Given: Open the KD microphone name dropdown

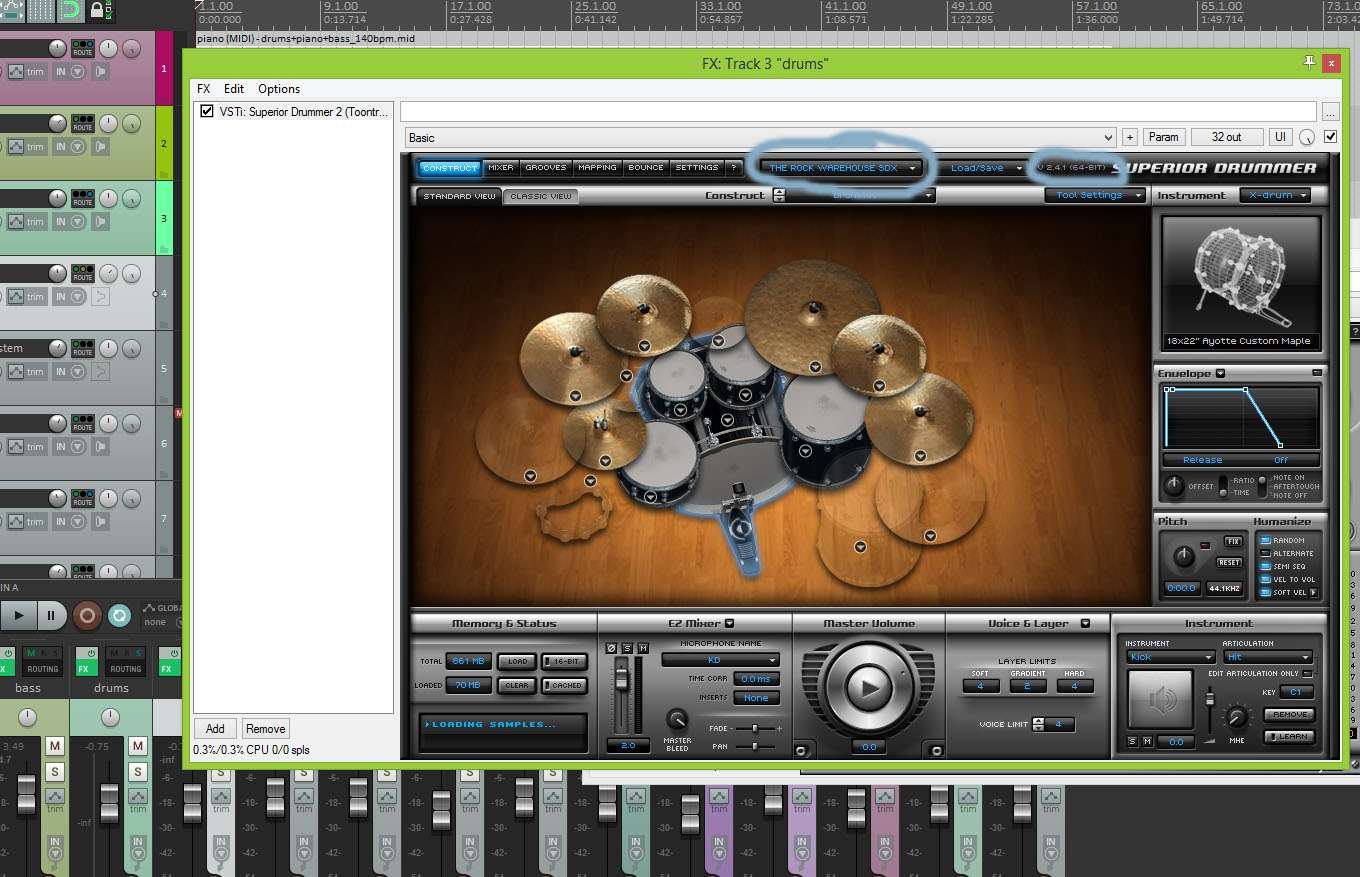Looking at the screenshot, I should pos(720,660).
